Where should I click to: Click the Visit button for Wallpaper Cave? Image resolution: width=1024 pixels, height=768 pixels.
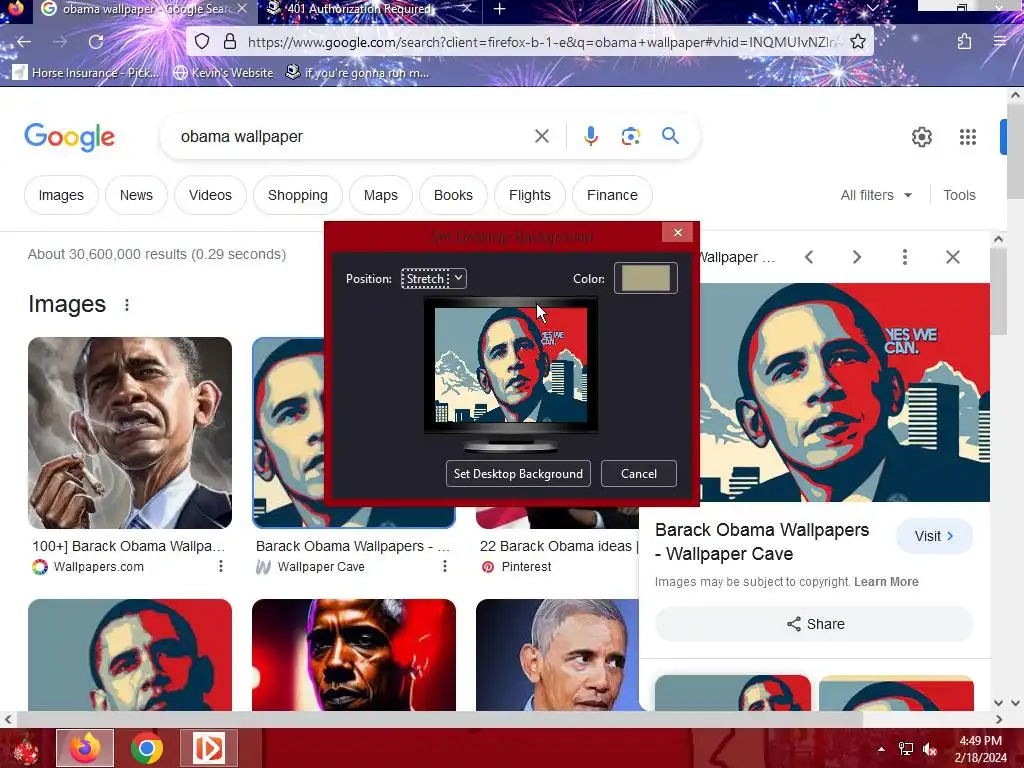935,536
